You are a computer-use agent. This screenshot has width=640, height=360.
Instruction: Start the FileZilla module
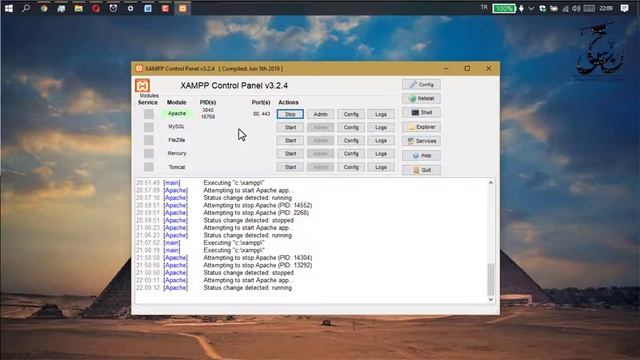click(x=290, y=140)
